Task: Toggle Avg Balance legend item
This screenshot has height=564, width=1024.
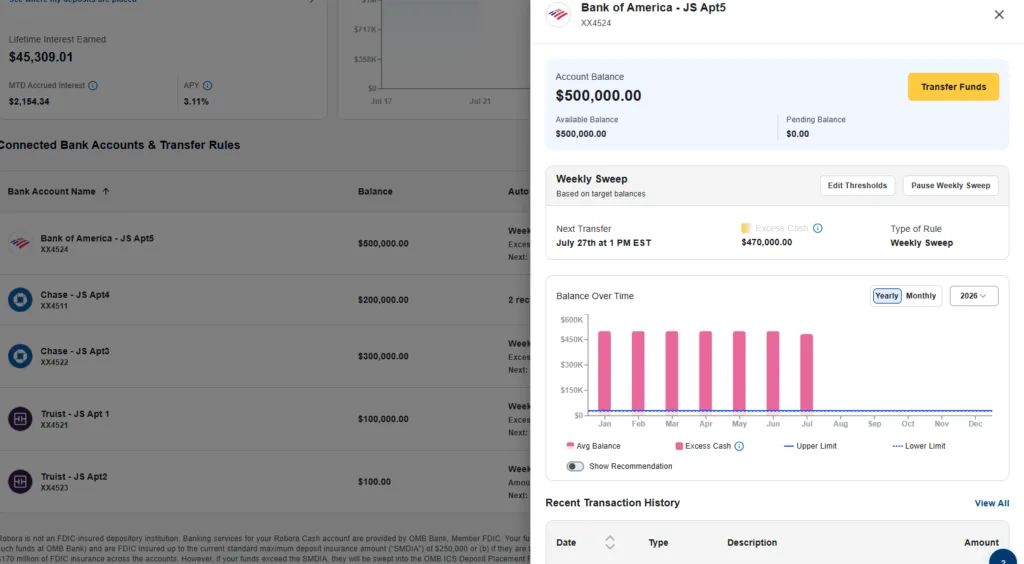Action: click(x=593, y=446)
